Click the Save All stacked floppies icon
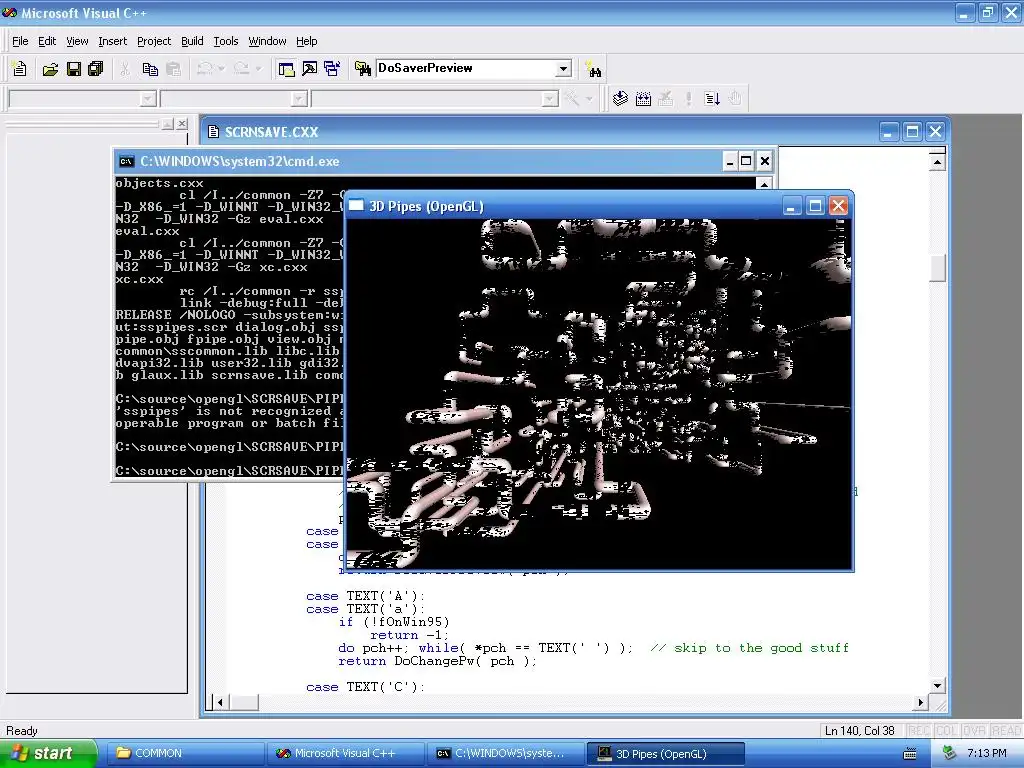This screenshot has width=1024, height=768. [x=95, y=69]
